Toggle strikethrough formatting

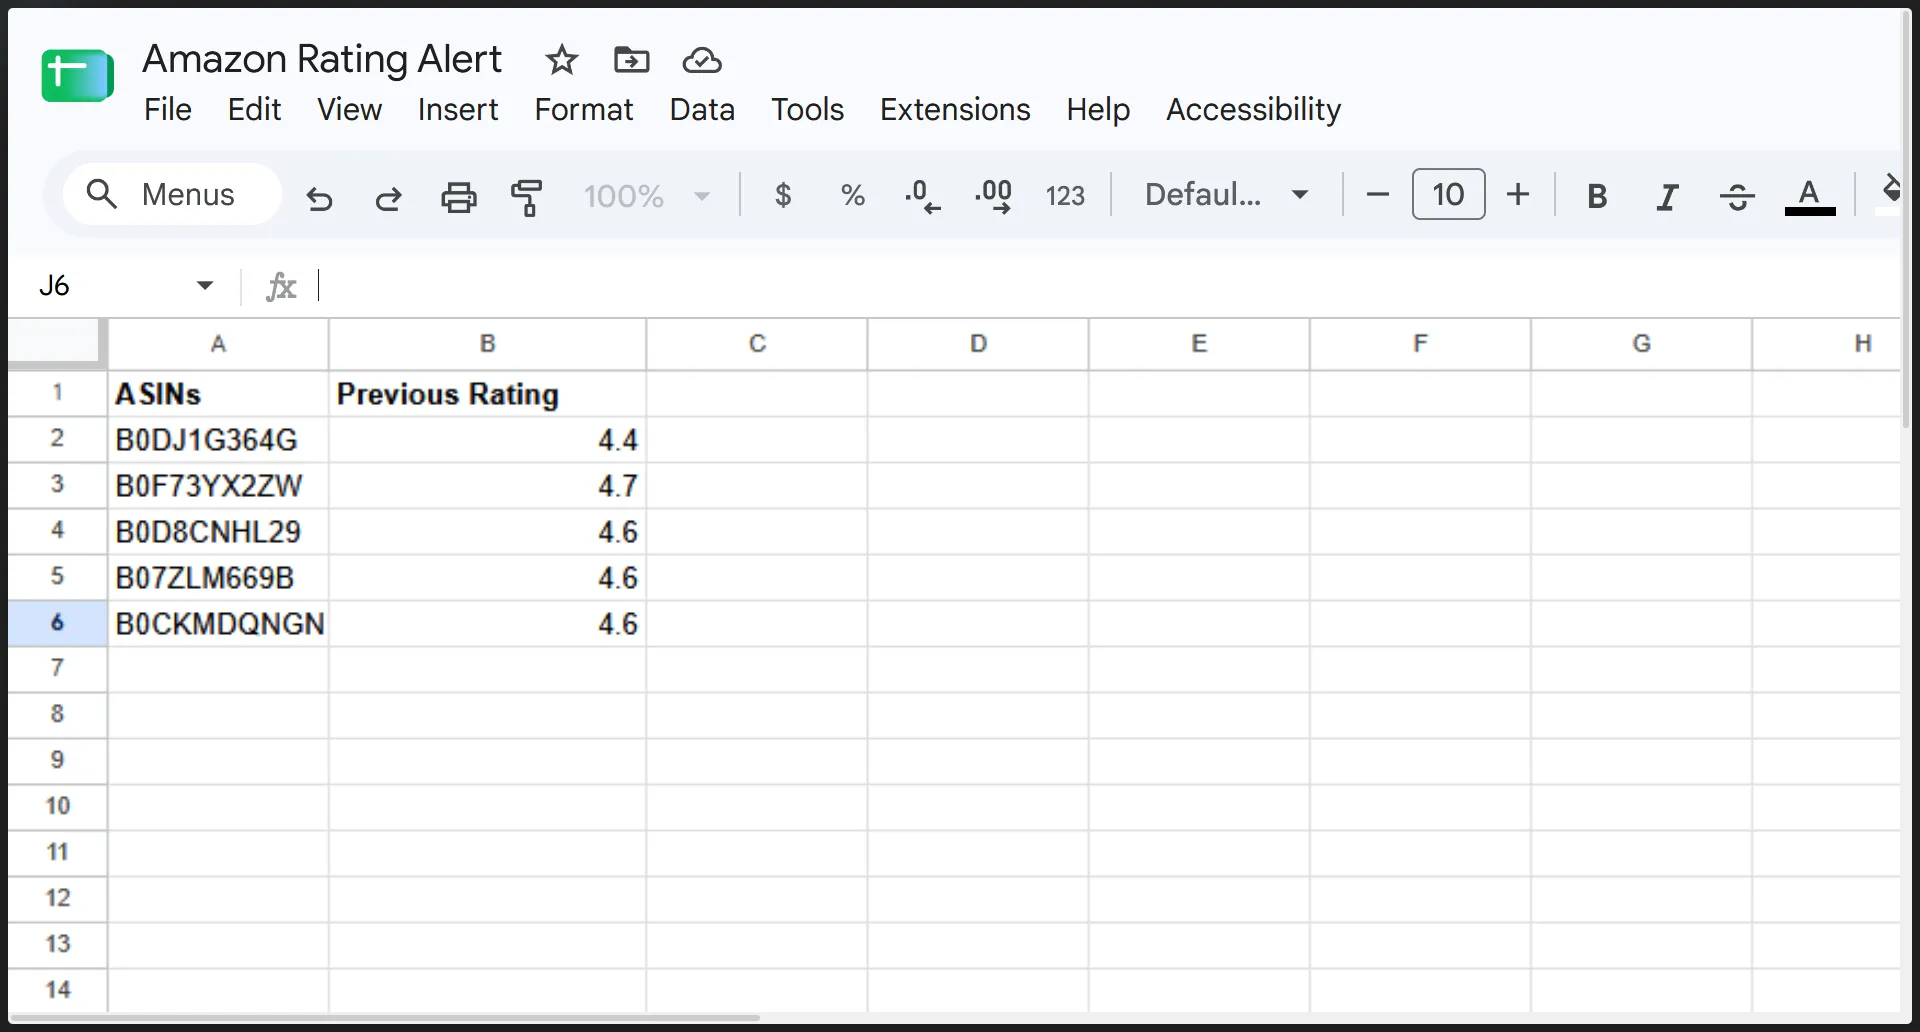click(1737, 196)
